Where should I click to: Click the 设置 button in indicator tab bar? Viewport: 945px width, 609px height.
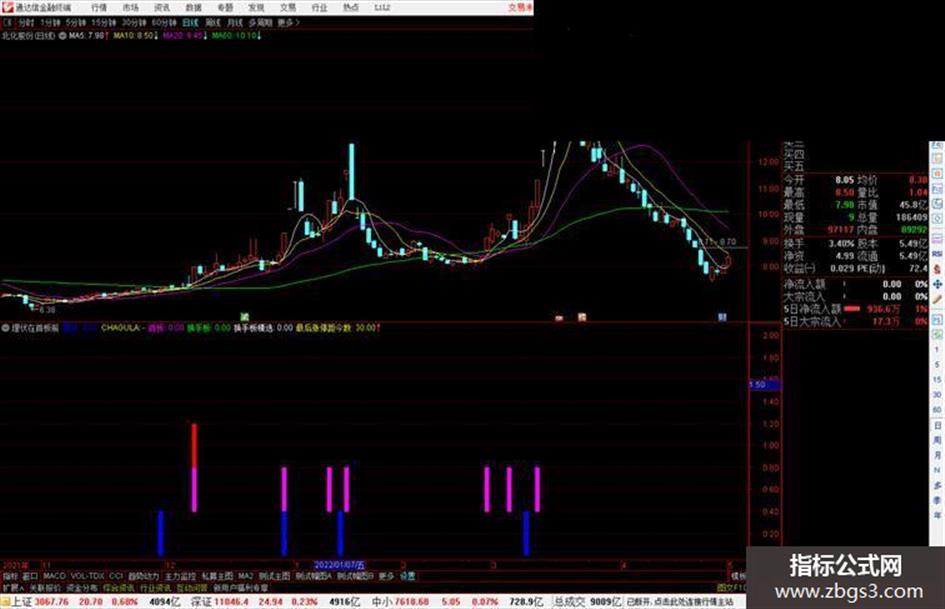pos(407,576)
